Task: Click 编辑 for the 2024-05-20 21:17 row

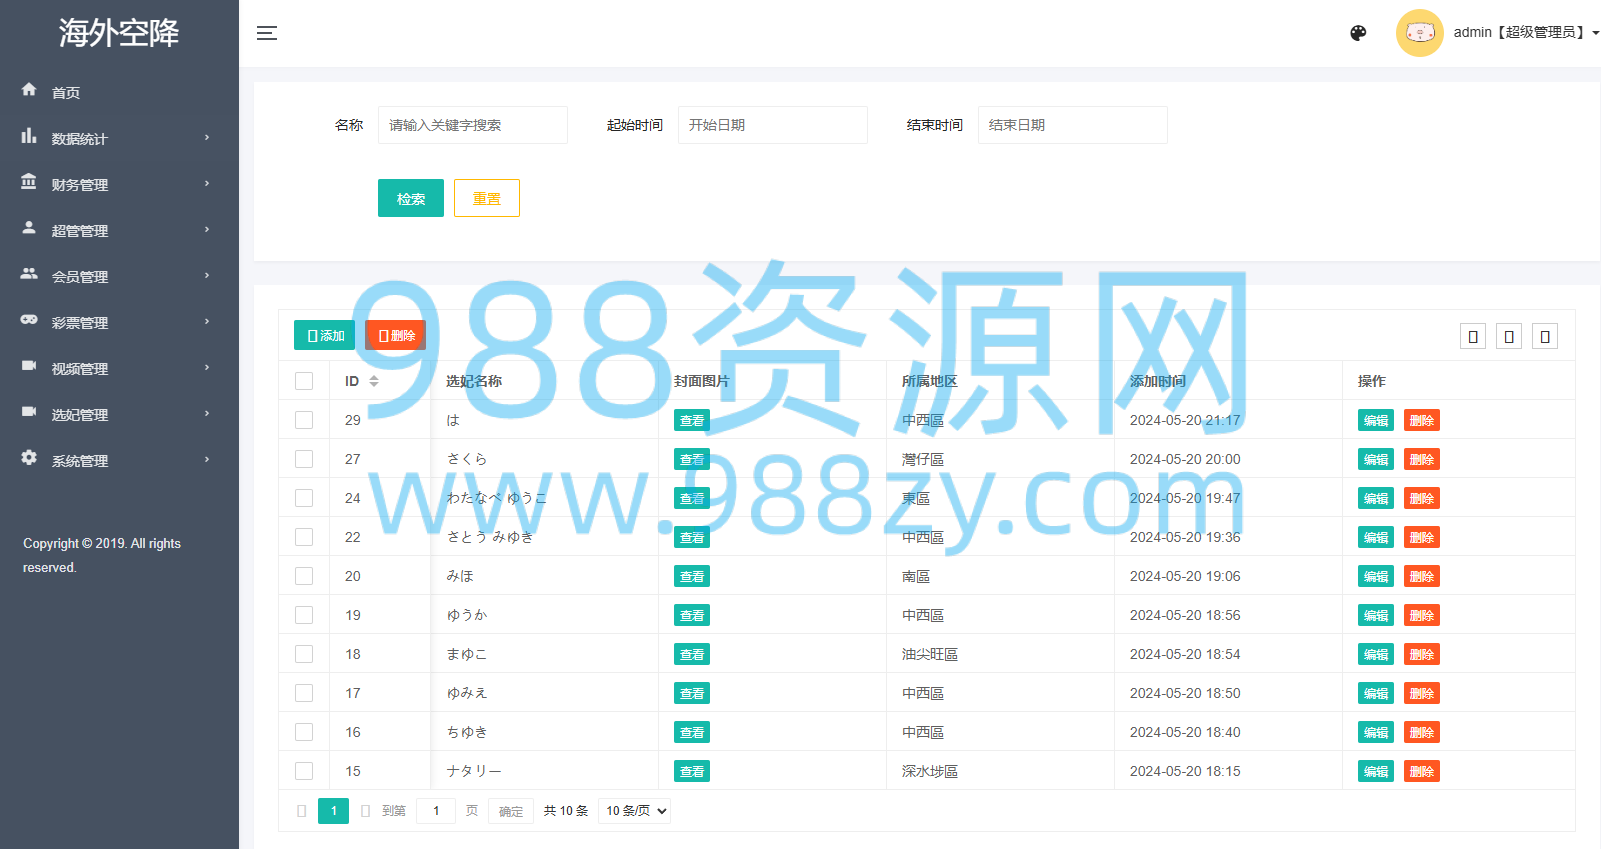Action: click(x=1376, y=420)
